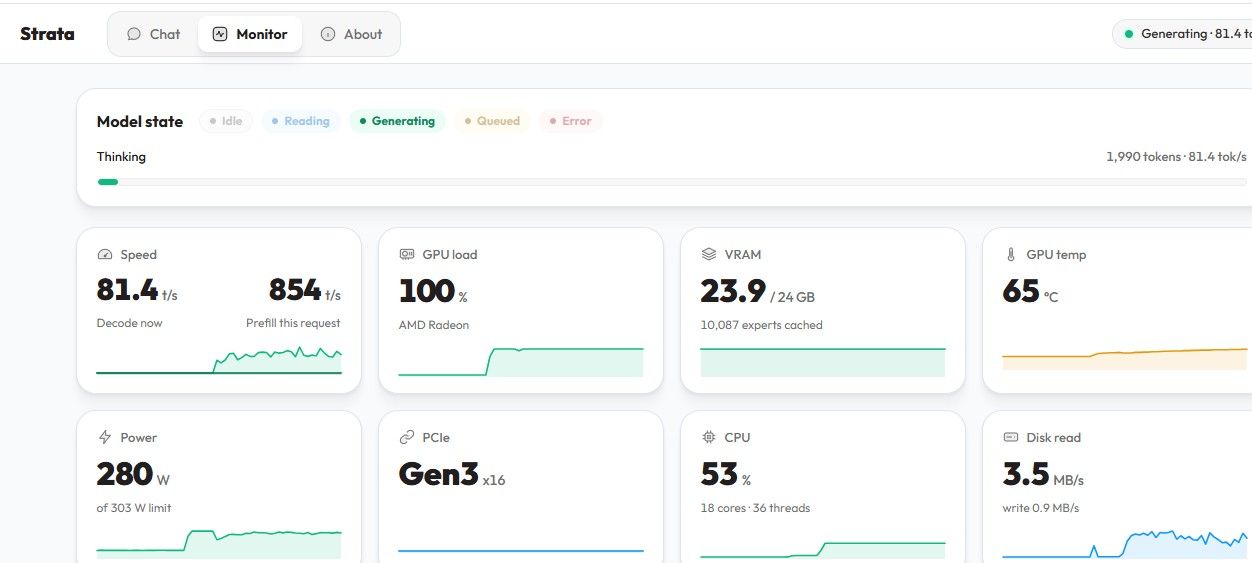This screenshot has height=563, width=1252.
Task: Click the VRAM usage chart
Action: (823, 362)
